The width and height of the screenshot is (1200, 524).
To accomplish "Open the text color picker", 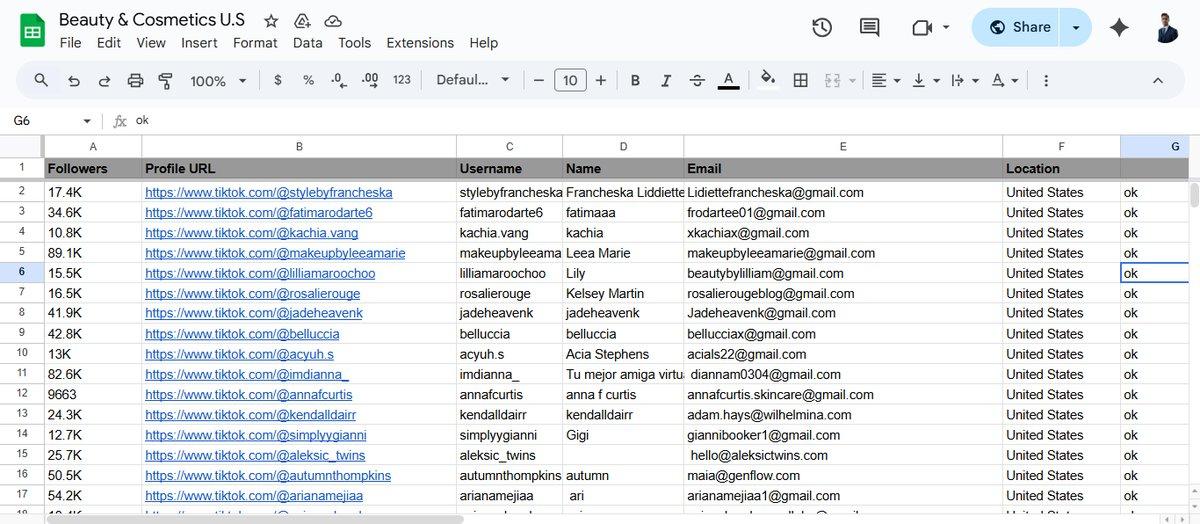I will pyautogui.click(x=728, y=80).
